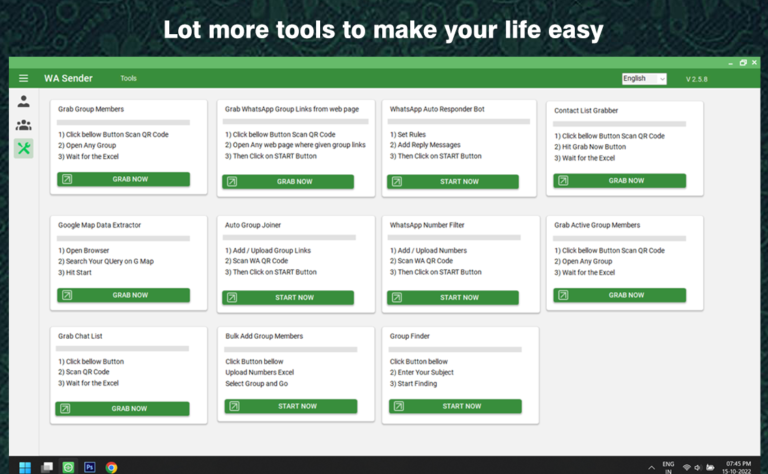768x474 pixels.
Task: Click START NOW for Bulk Add Group Members
Action: point(288,406)
